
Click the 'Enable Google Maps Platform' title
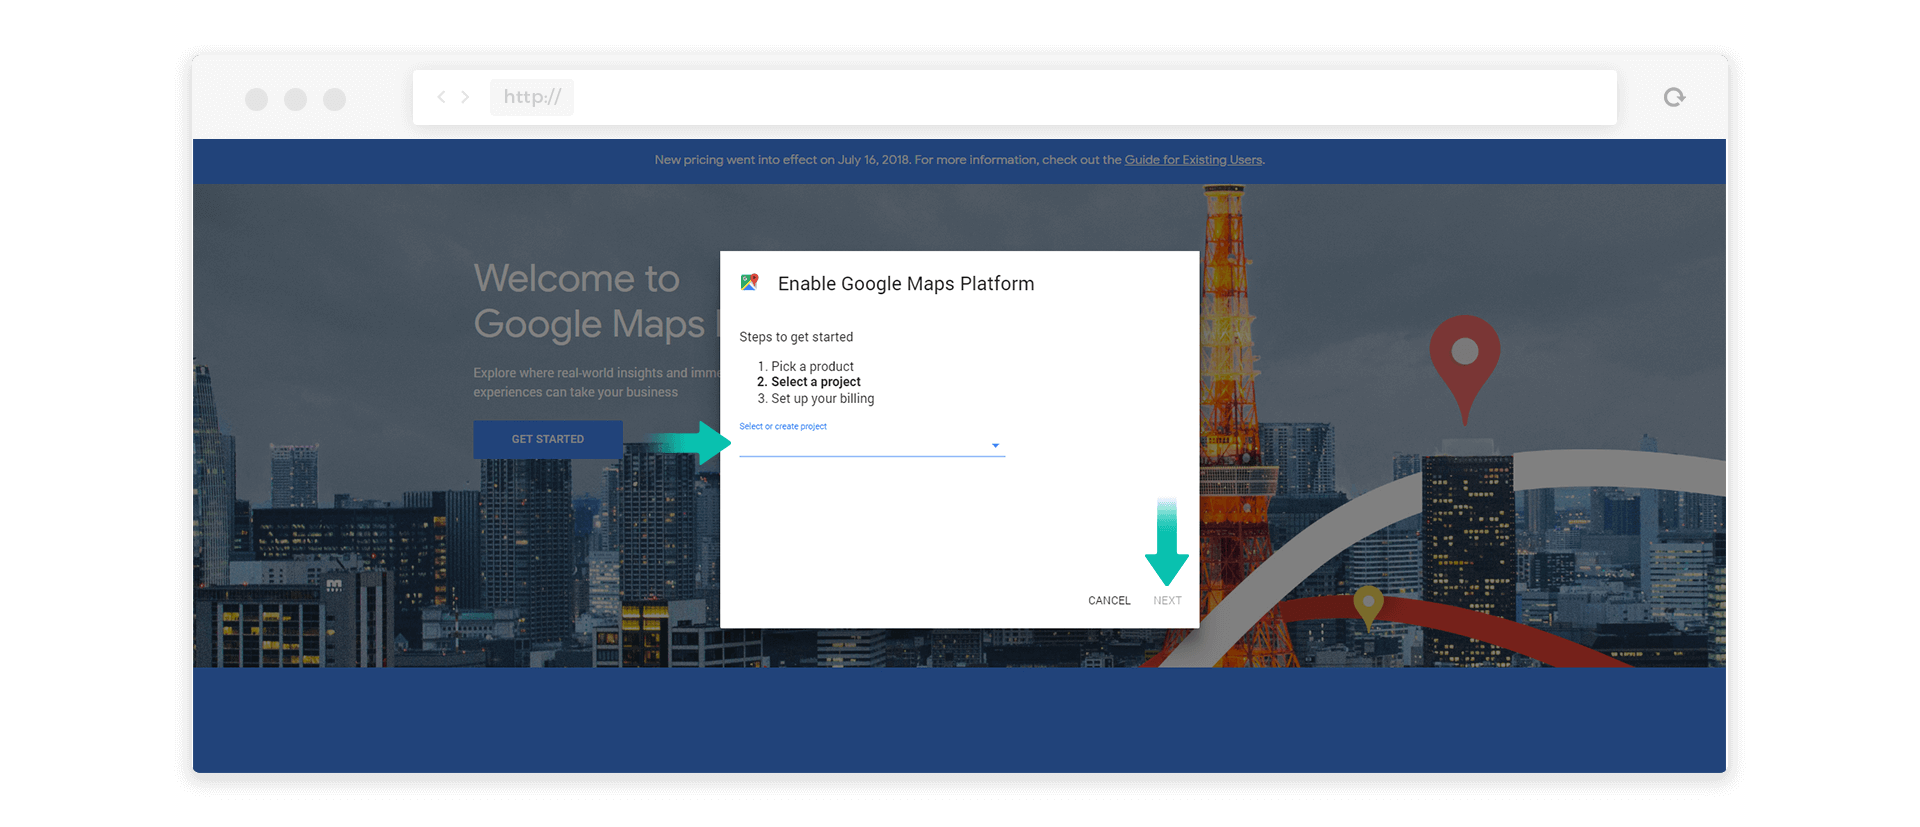(906, 284)
